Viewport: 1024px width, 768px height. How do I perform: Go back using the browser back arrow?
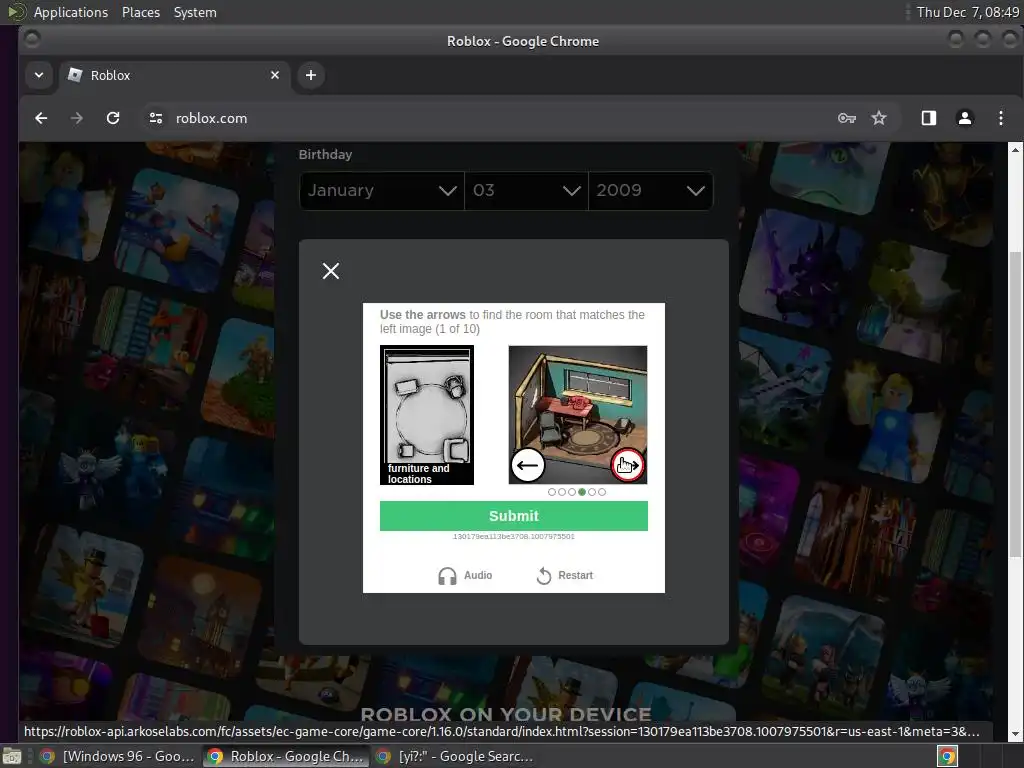click(41, 118)
